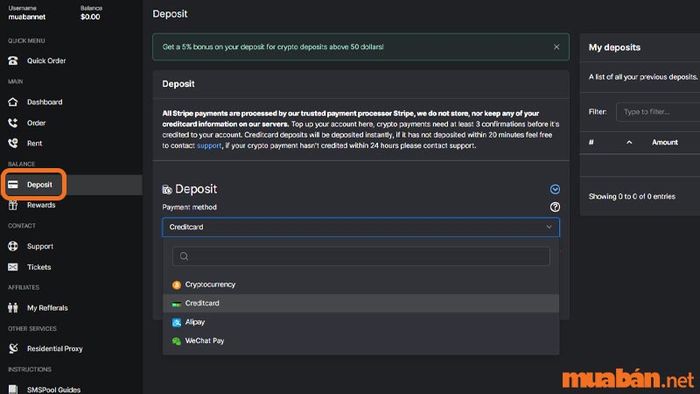Click the Rewards gift icon
The image size is (700, 394).
click(13, 205)
